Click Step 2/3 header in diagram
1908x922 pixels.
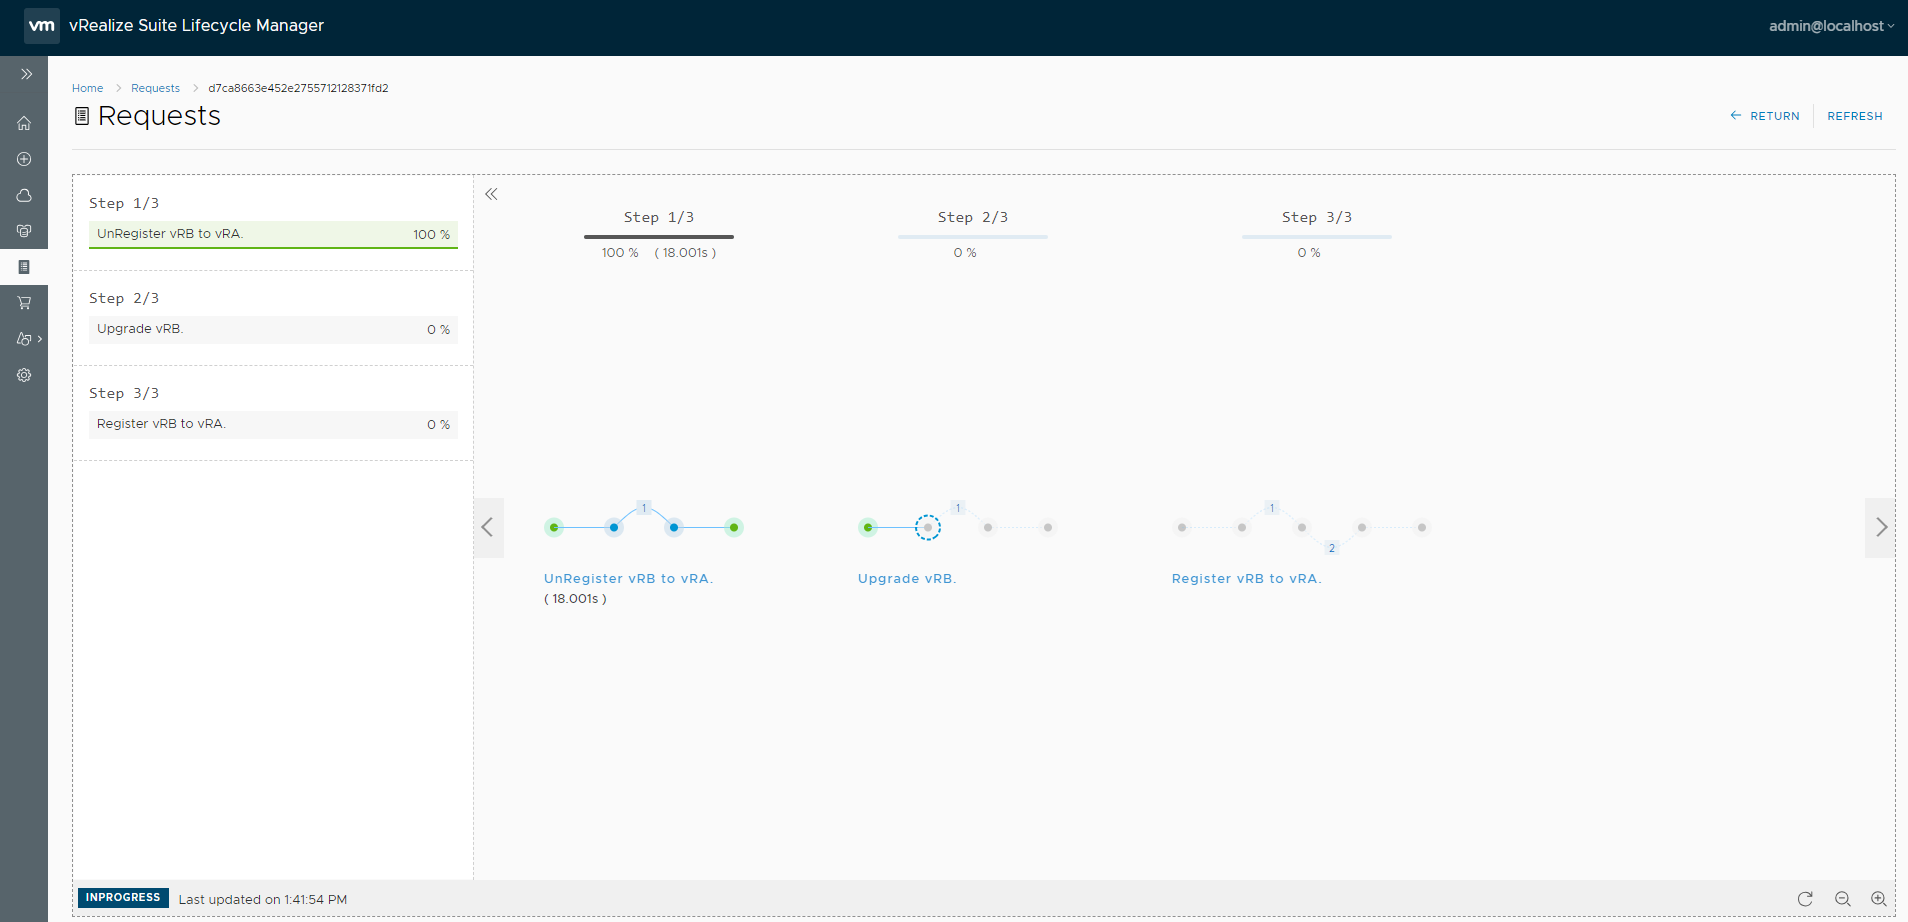(x=973, y=217)
